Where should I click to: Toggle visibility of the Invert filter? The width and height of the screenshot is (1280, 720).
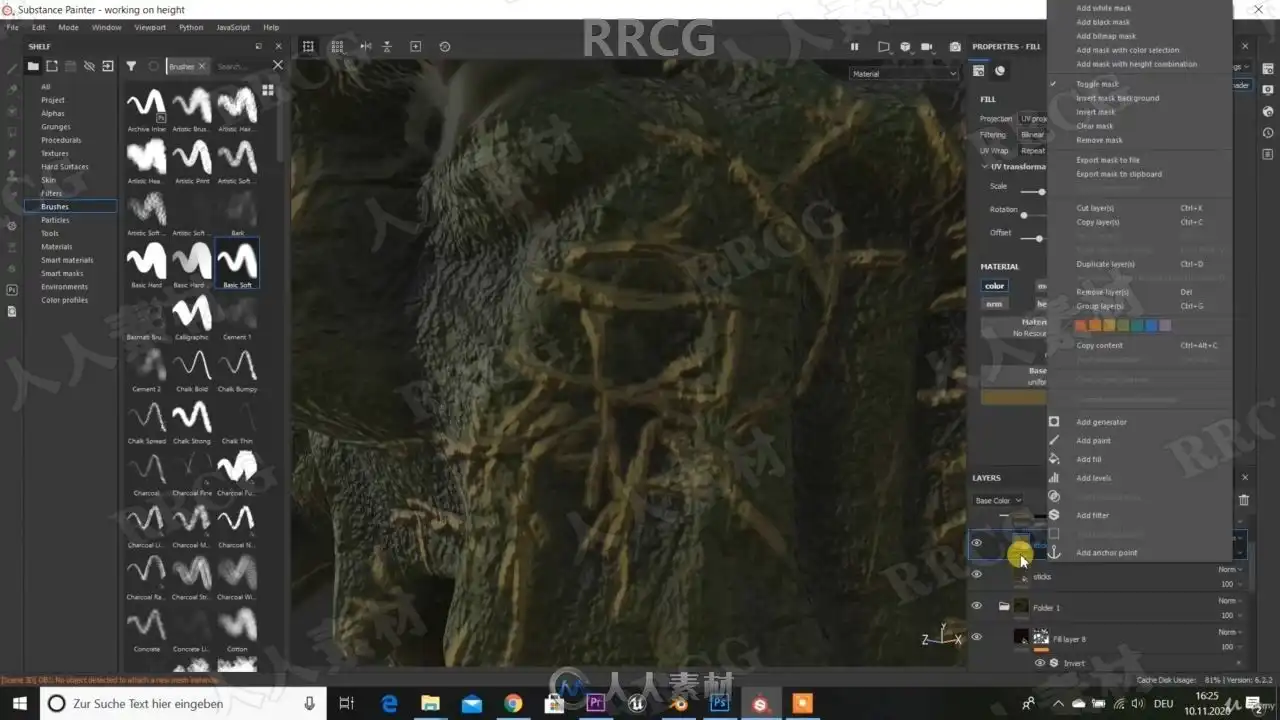(x=1040, y=663)
